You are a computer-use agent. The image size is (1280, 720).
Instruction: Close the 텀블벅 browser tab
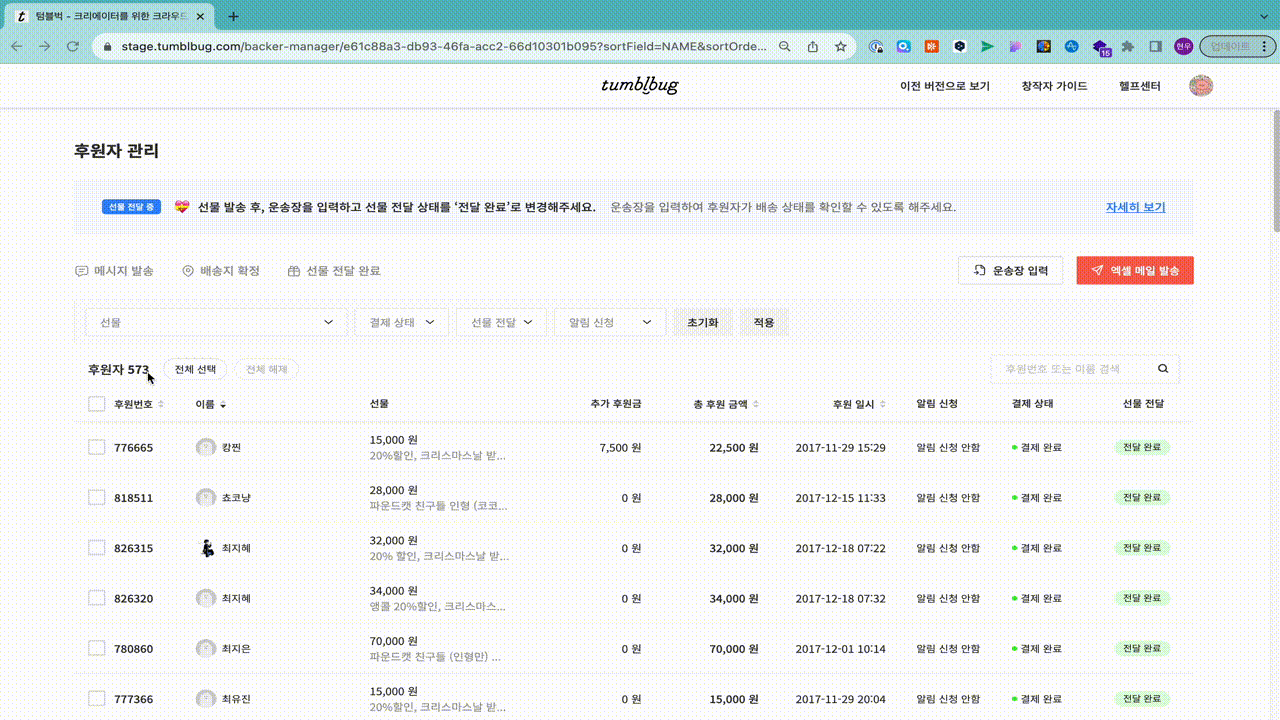pos(200,17)
